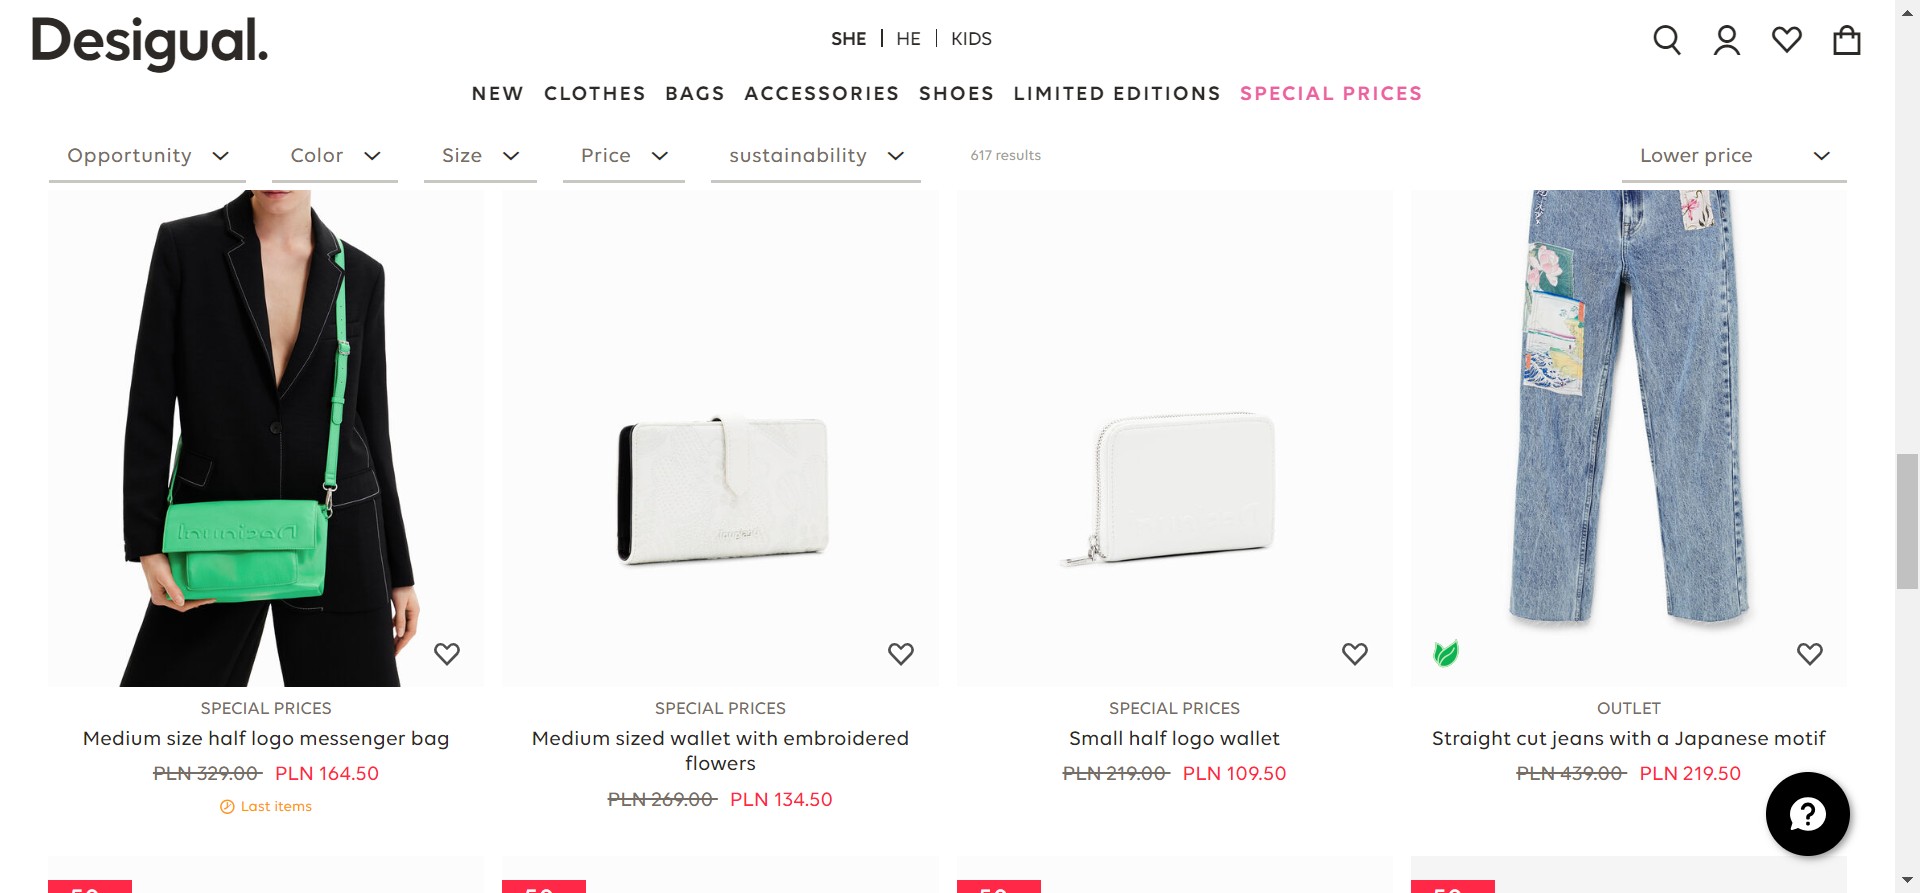Toggle wishlist heart on Japanese motif jeans

point(1809,654)
